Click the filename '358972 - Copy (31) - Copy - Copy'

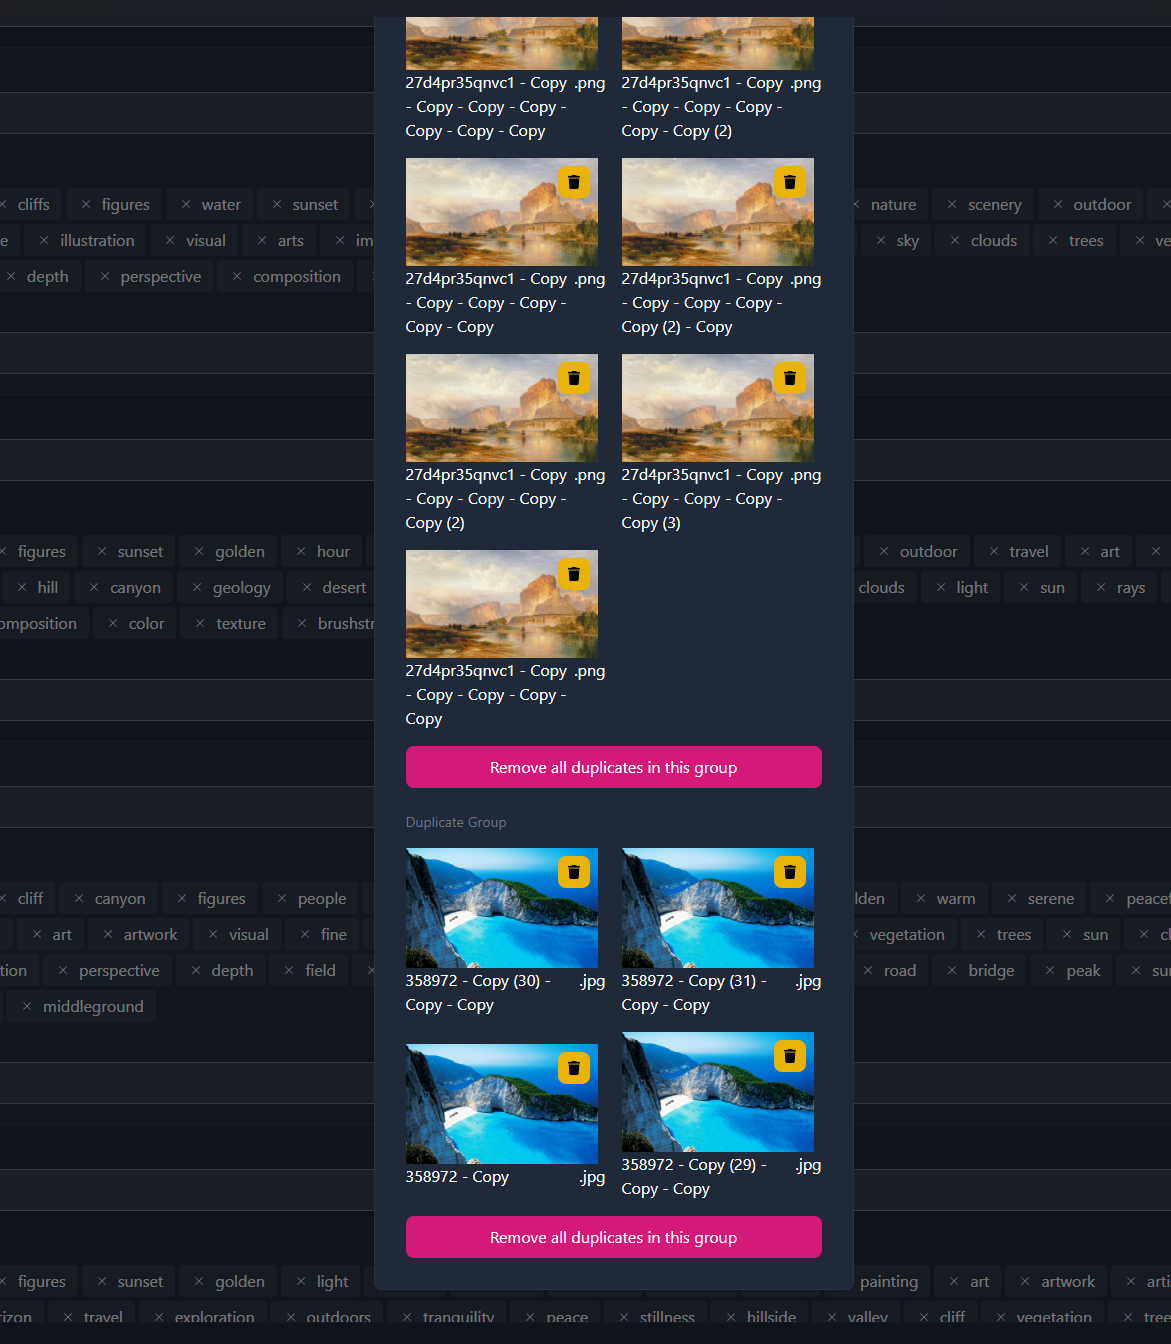coord(694,993)
